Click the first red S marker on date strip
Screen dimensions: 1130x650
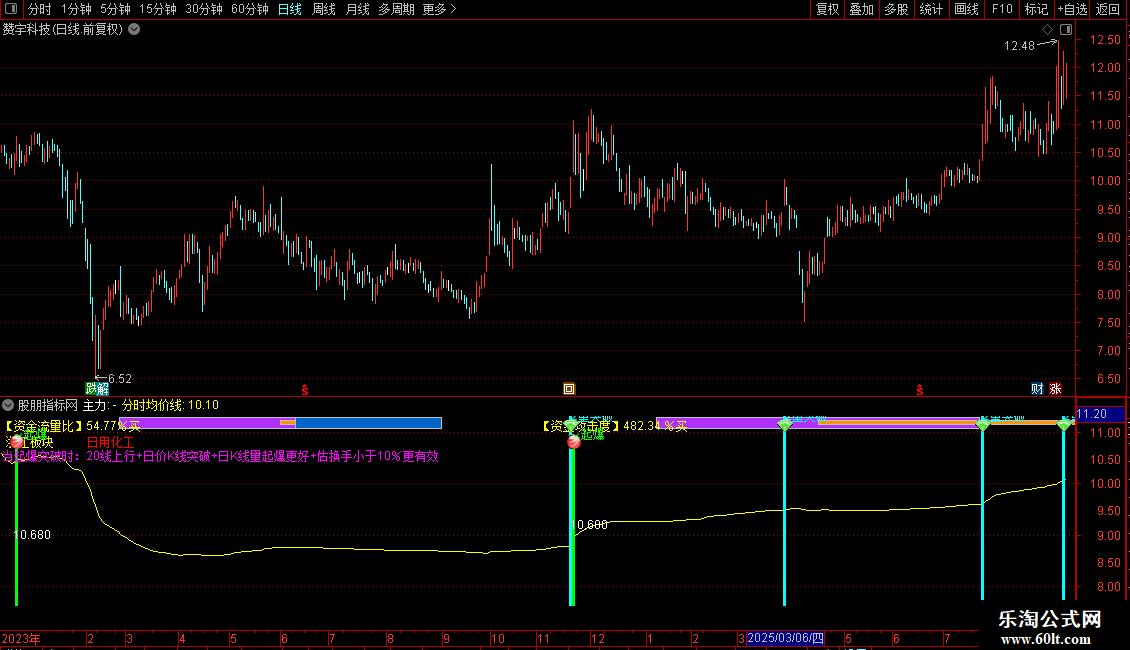(x=305, y=390)
